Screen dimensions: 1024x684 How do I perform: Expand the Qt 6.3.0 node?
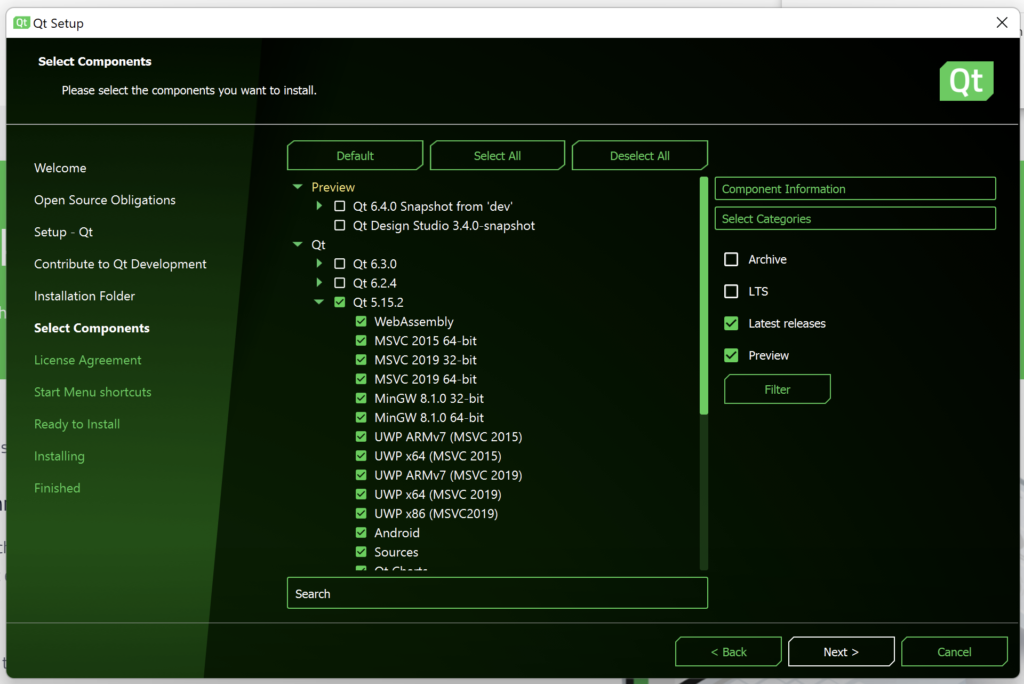(319, 263)
